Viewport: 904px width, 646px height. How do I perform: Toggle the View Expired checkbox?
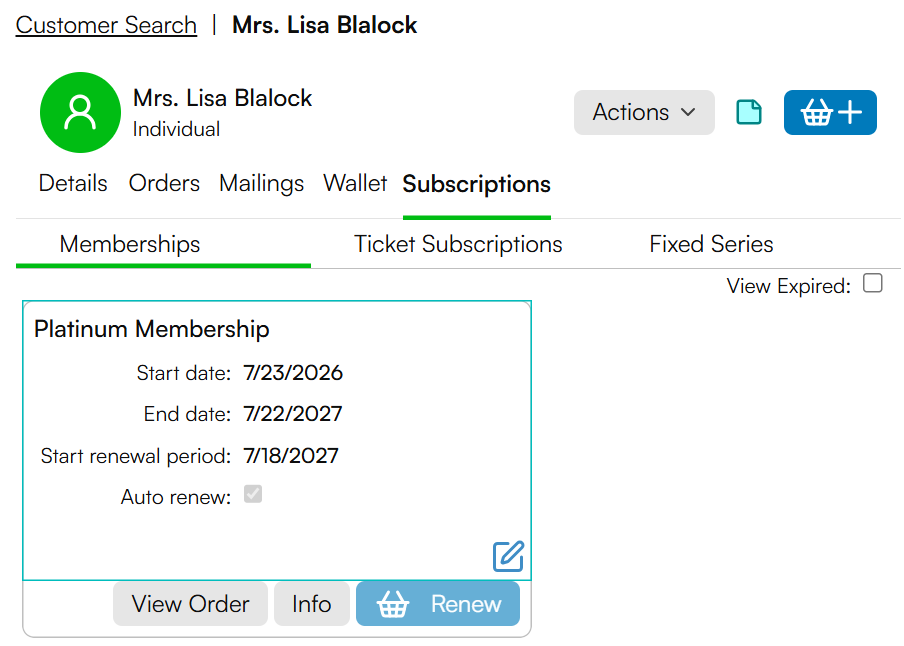click(x=873, y=283)
